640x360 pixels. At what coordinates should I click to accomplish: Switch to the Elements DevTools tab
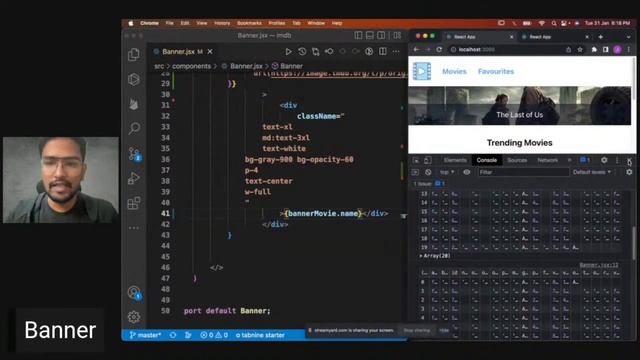coord(455,160)
